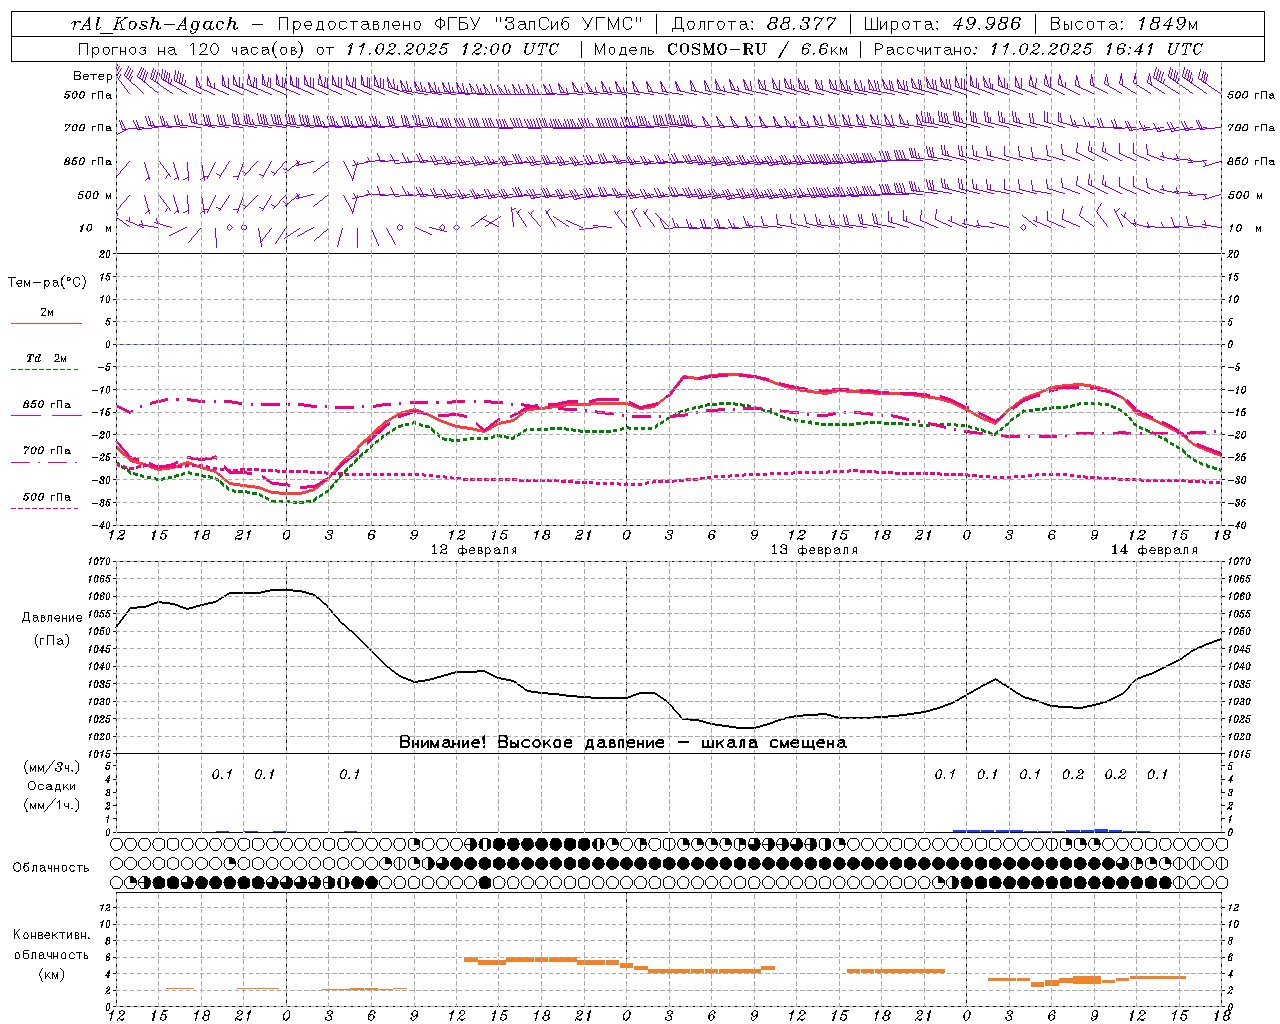Click the model name COSMO-RU / 6.6км

[758, 49]
